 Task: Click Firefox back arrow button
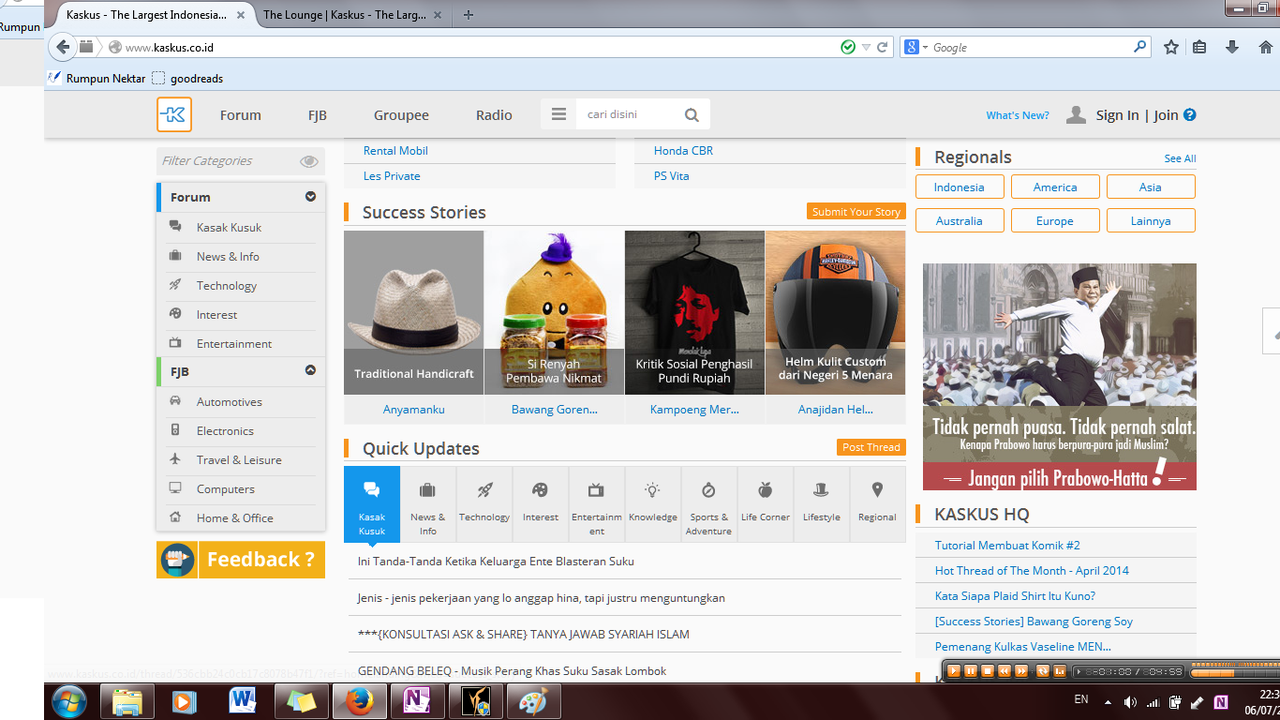(x=63, y=47)
